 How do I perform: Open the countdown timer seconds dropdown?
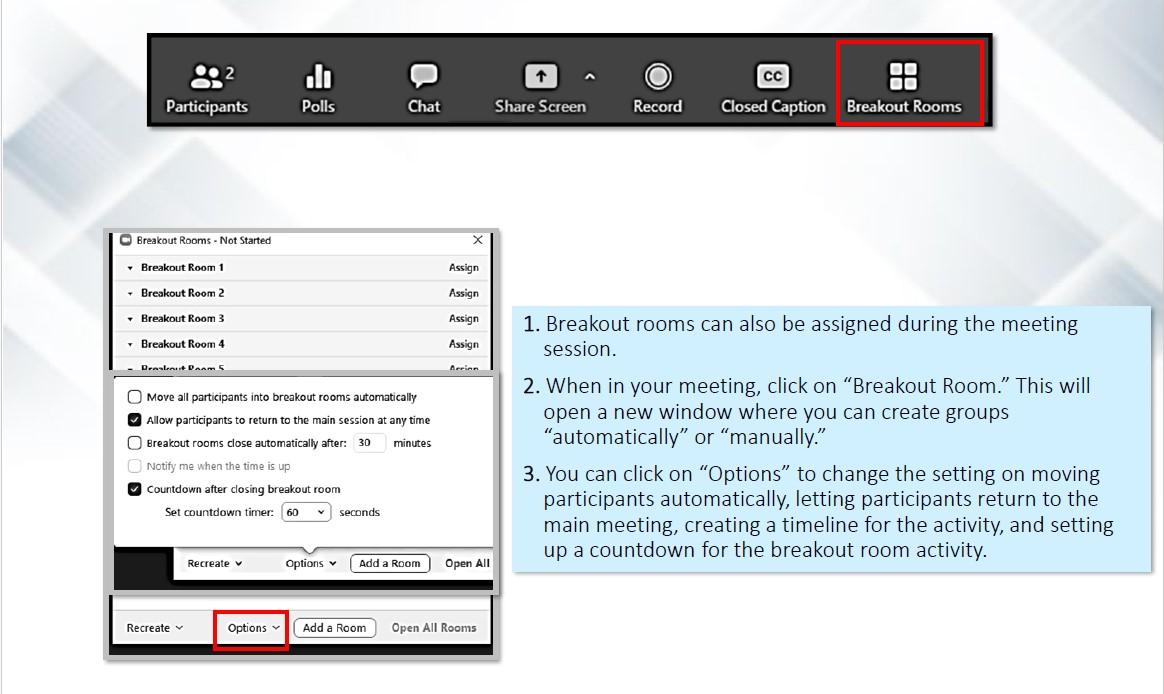click(x=306, y=512)
